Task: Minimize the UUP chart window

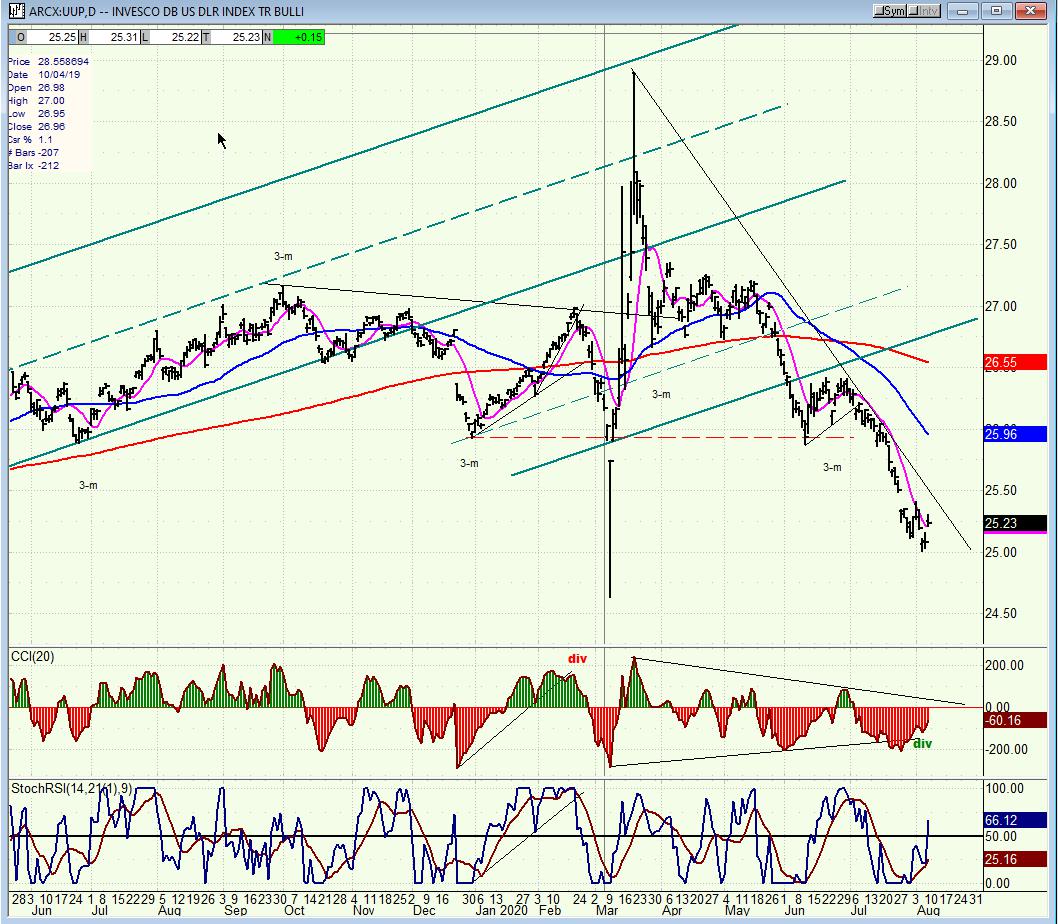Action: (963, 11)
